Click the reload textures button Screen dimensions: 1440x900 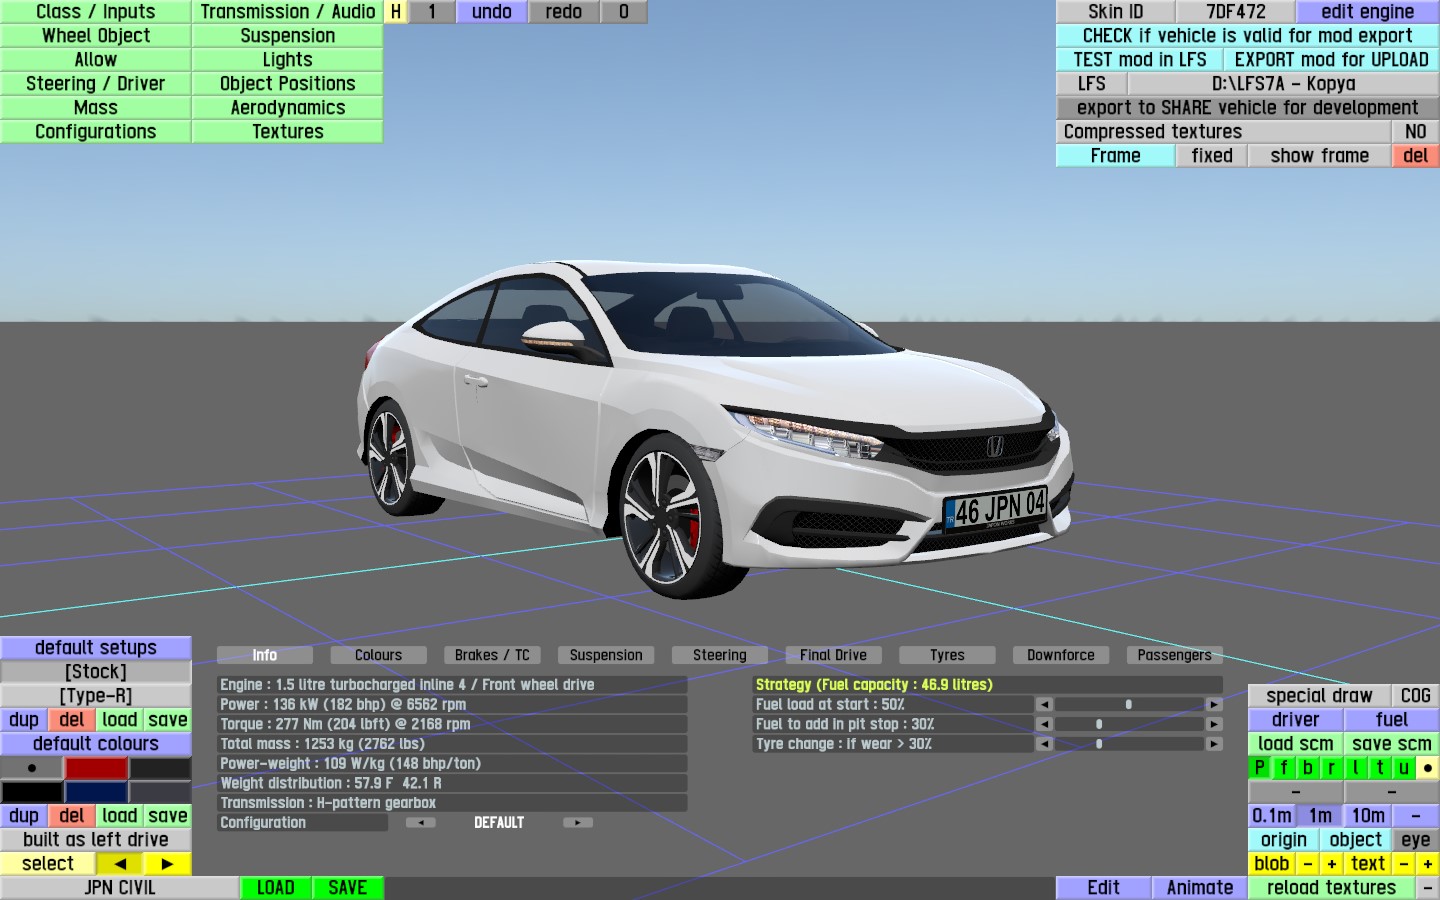[x=1331, y=888]
